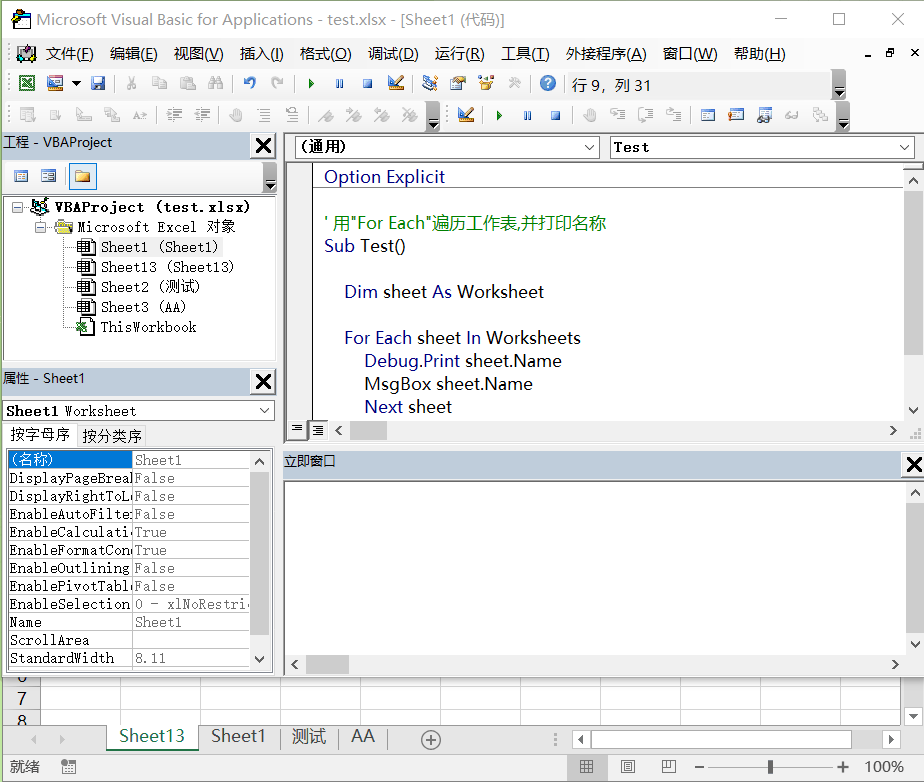Click the View Object icon in the project panel
924x782 pixels.
(49, 176)
